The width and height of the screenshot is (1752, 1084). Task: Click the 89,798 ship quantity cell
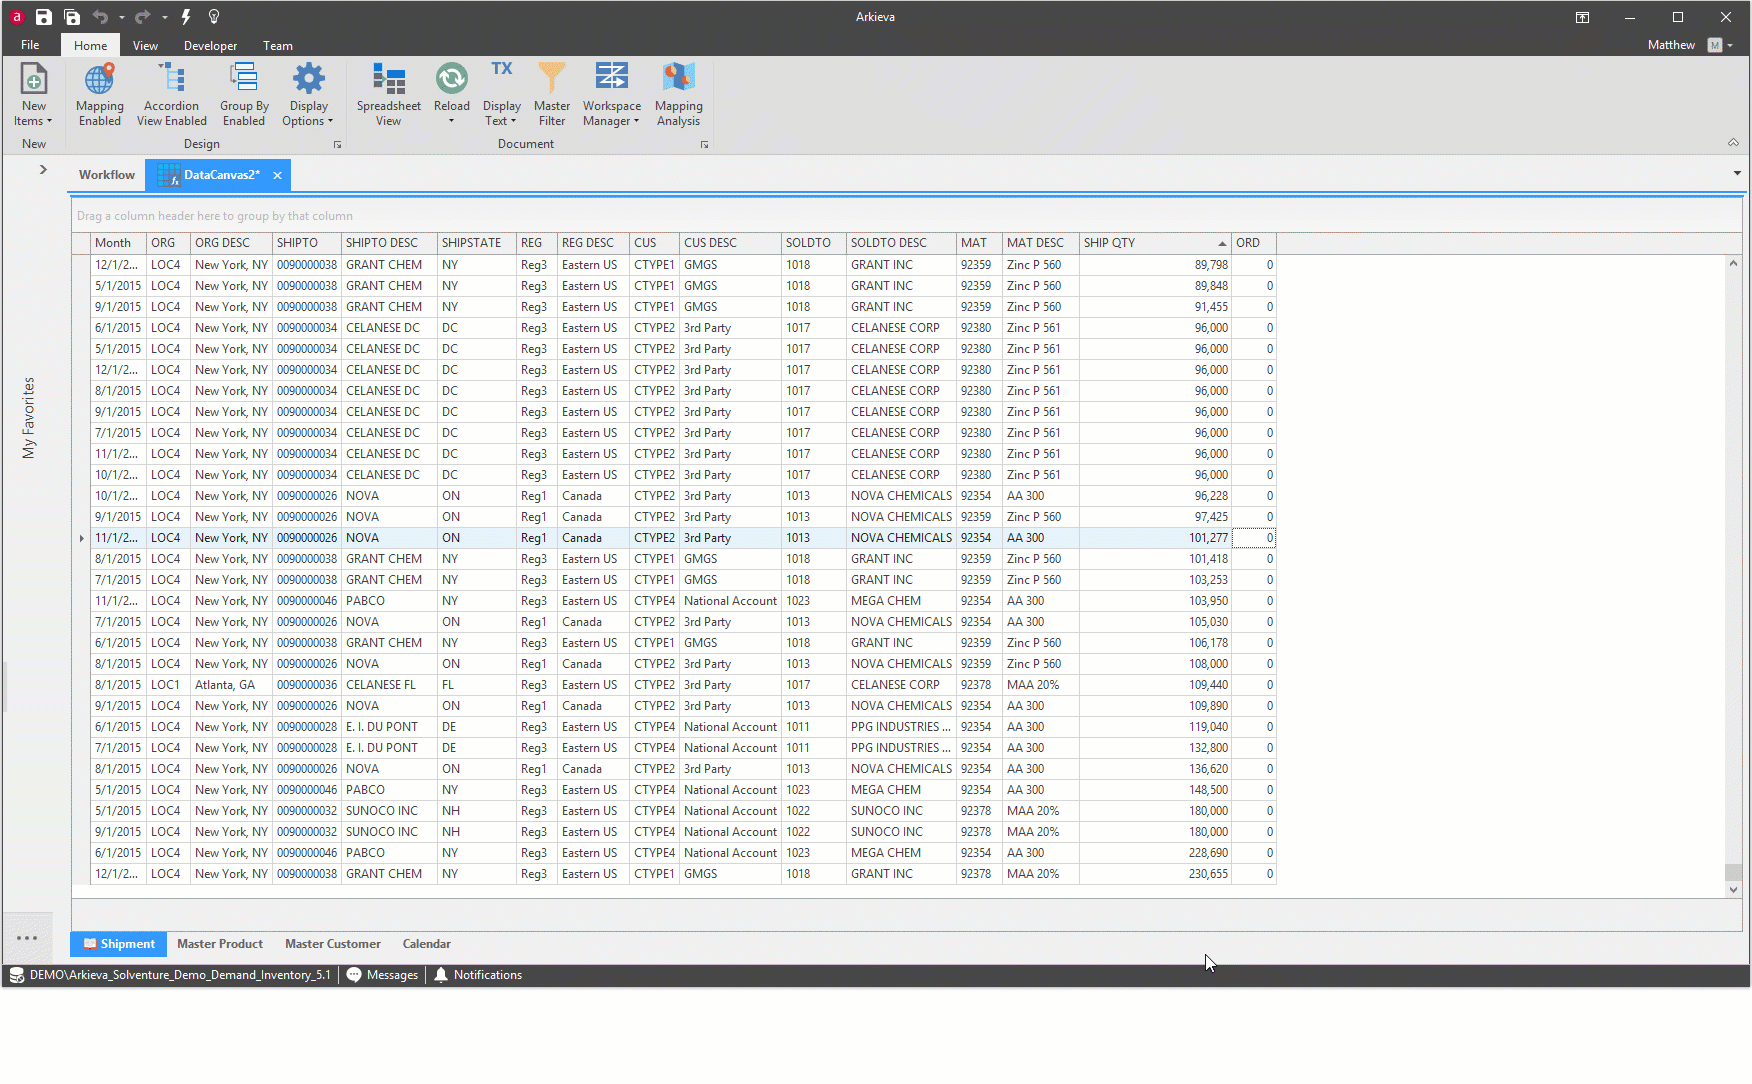pos(1155,265)
